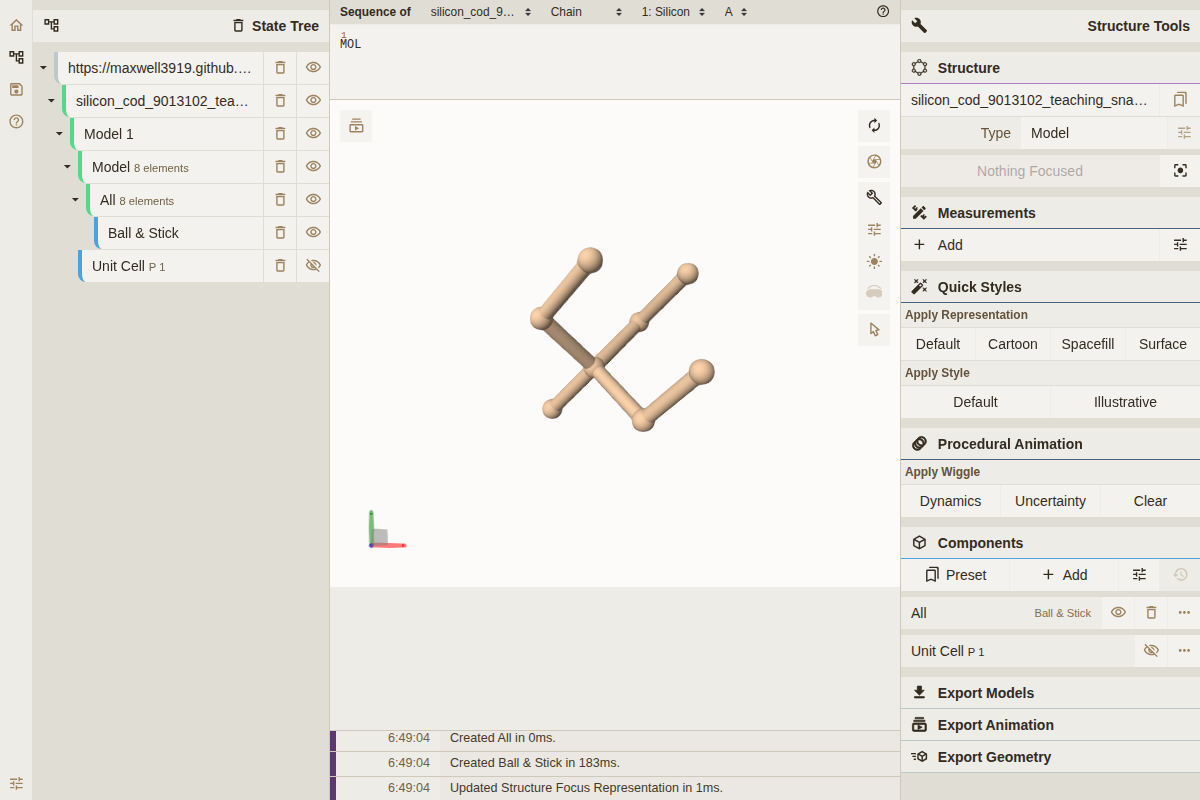Open Components options sliders icon
Viewport: 1200px width, 800px height.
pyautogui.click(x=1139, y=574)
